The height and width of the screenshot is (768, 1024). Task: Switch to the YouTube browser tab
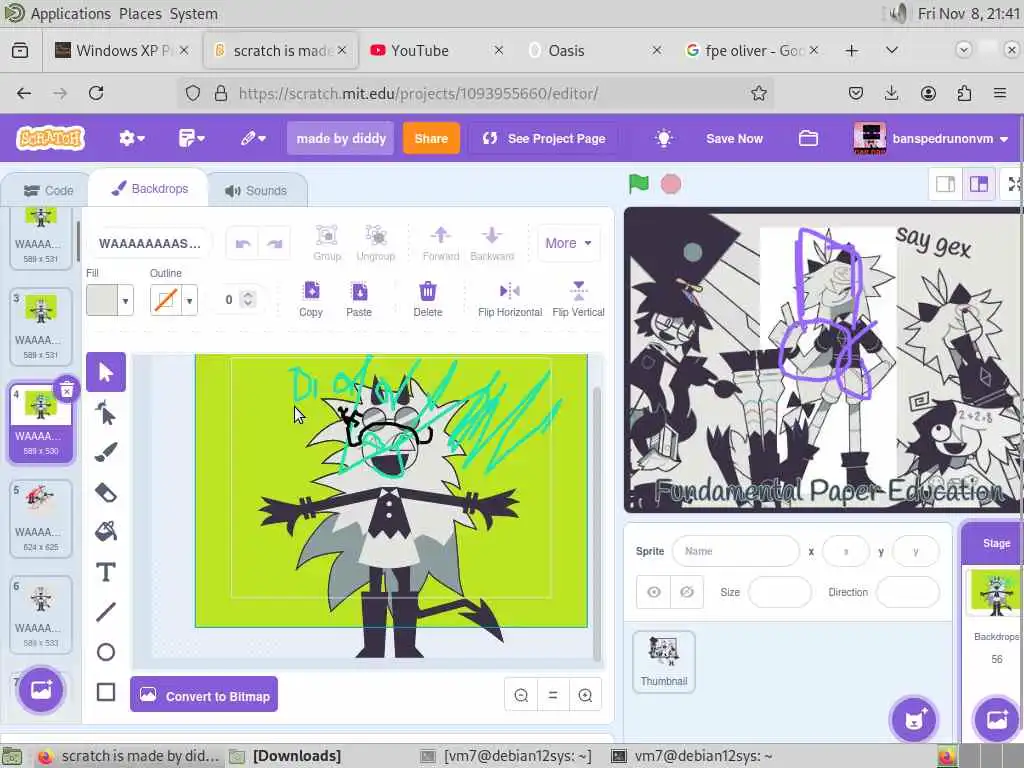(x=438, y=50)
